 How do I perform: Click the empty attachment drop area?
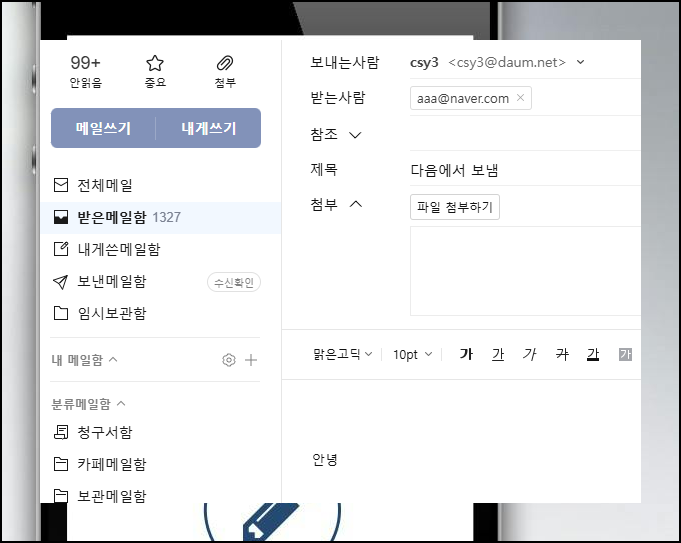[526, 271]
